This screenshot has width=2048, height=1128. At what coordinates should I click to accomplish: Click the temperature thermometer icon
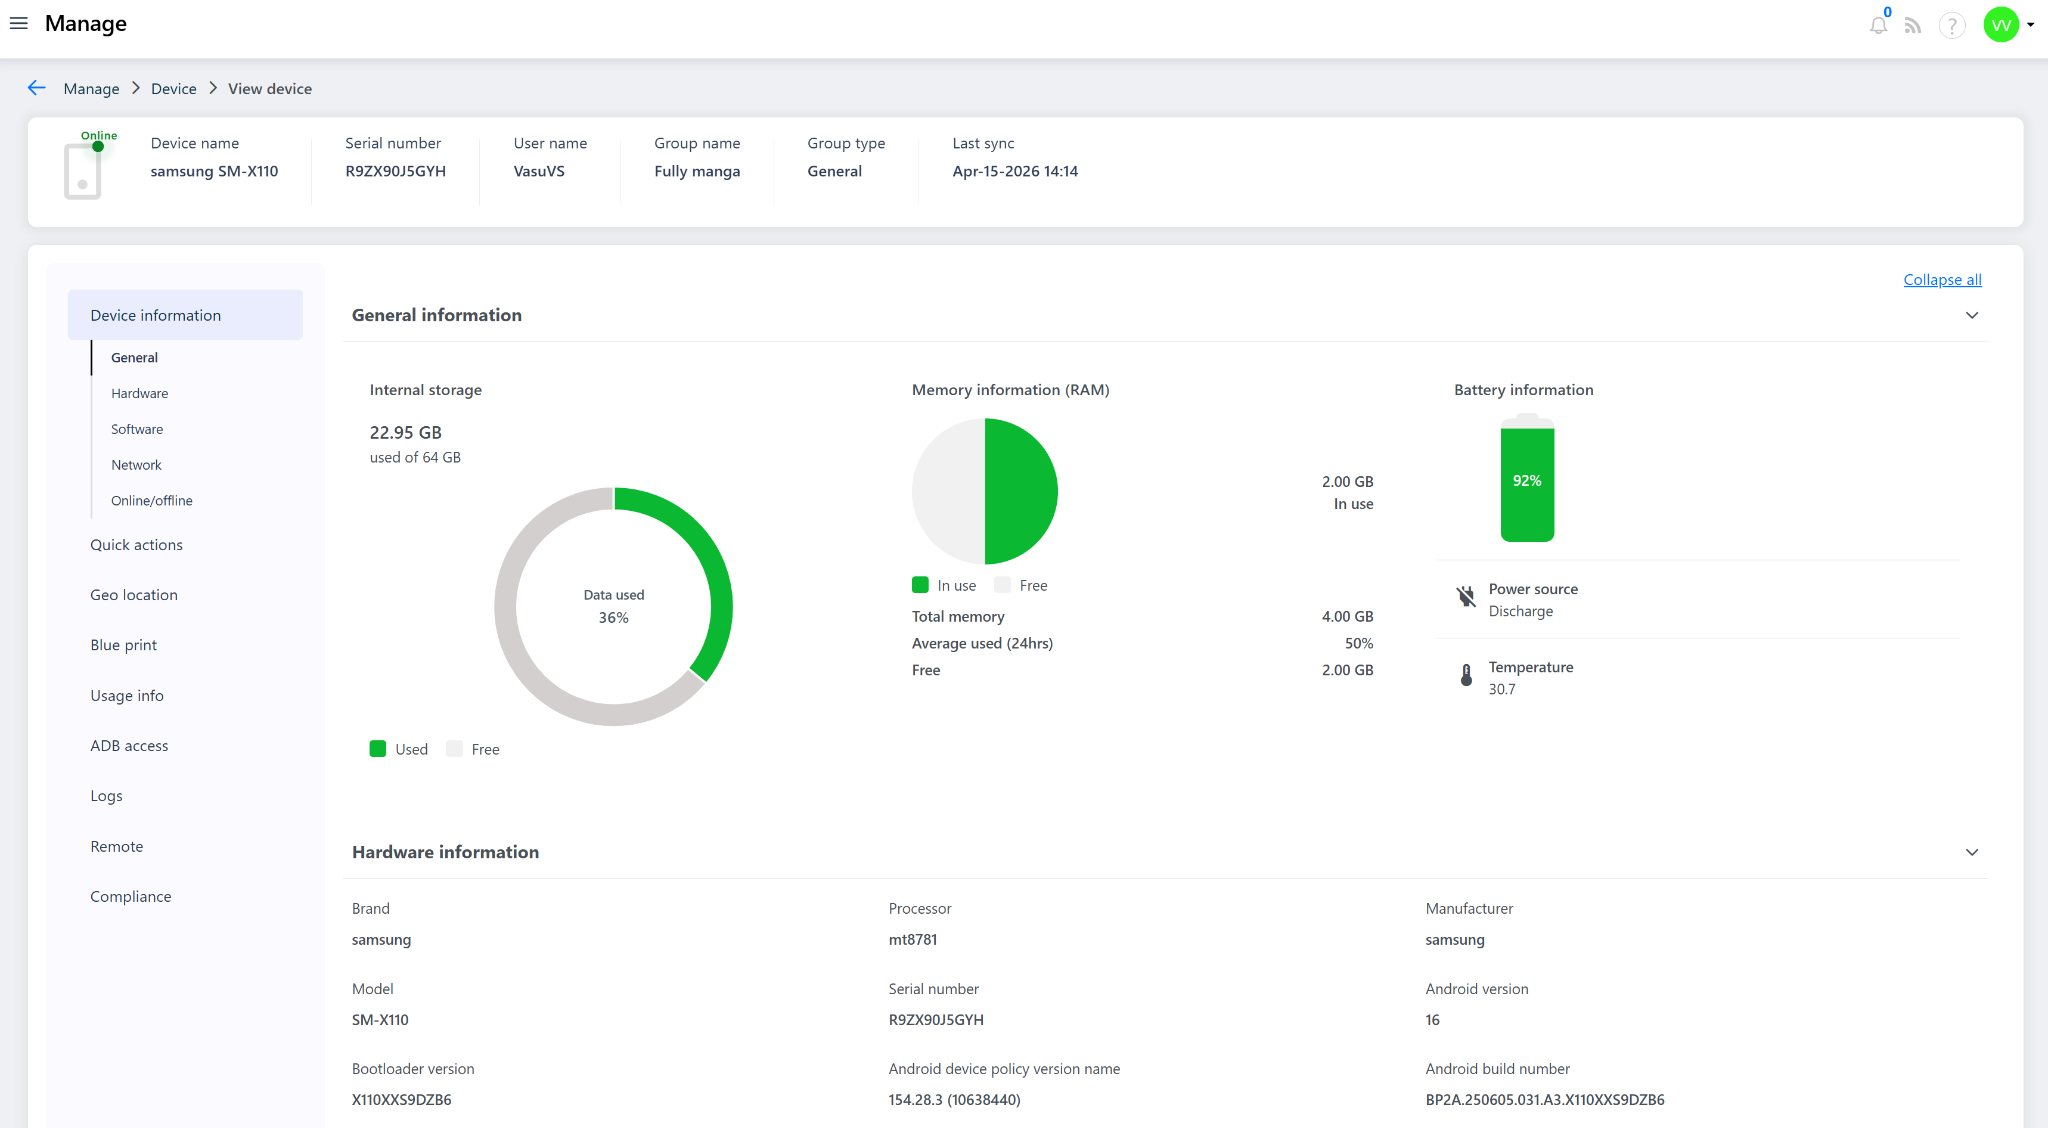pyautogui.click(x=1466, y=676)
